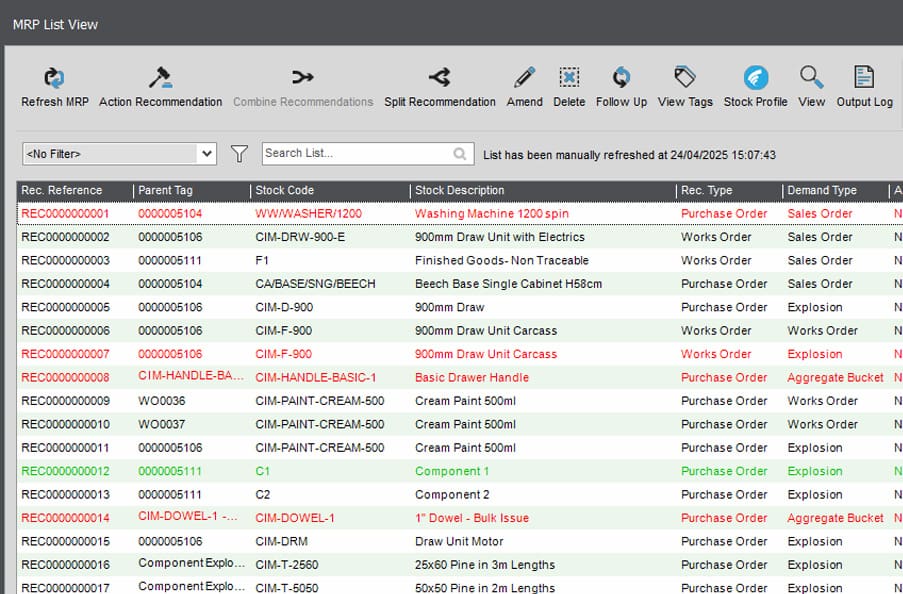Click the View magnifier icon
This screenshot has height=594, width=903.
[x=811, y=77]
